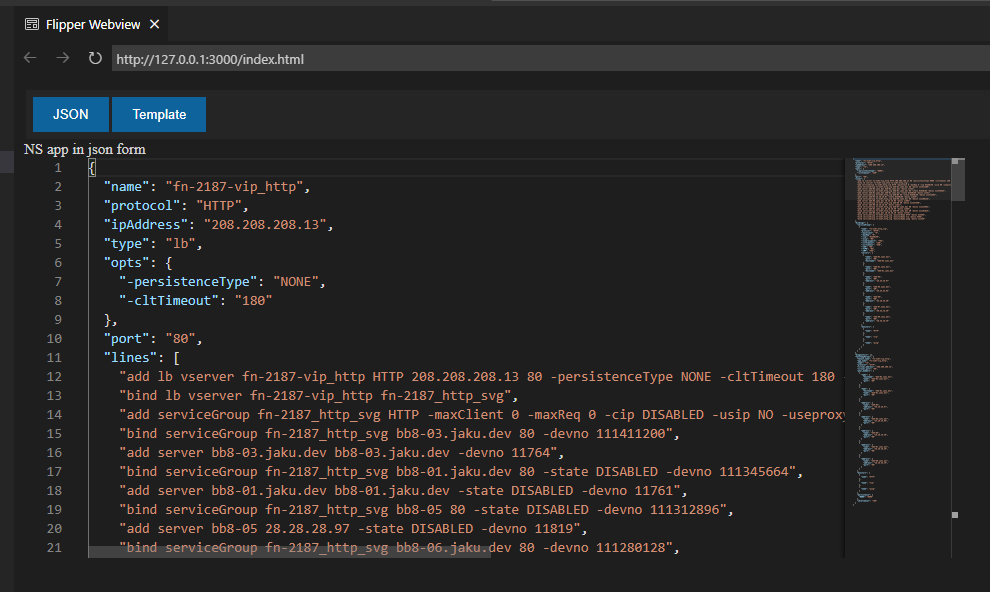This screenshot has width=990, height=592.
Task: Click line number 1 in gutter
Action: point(58,168)
